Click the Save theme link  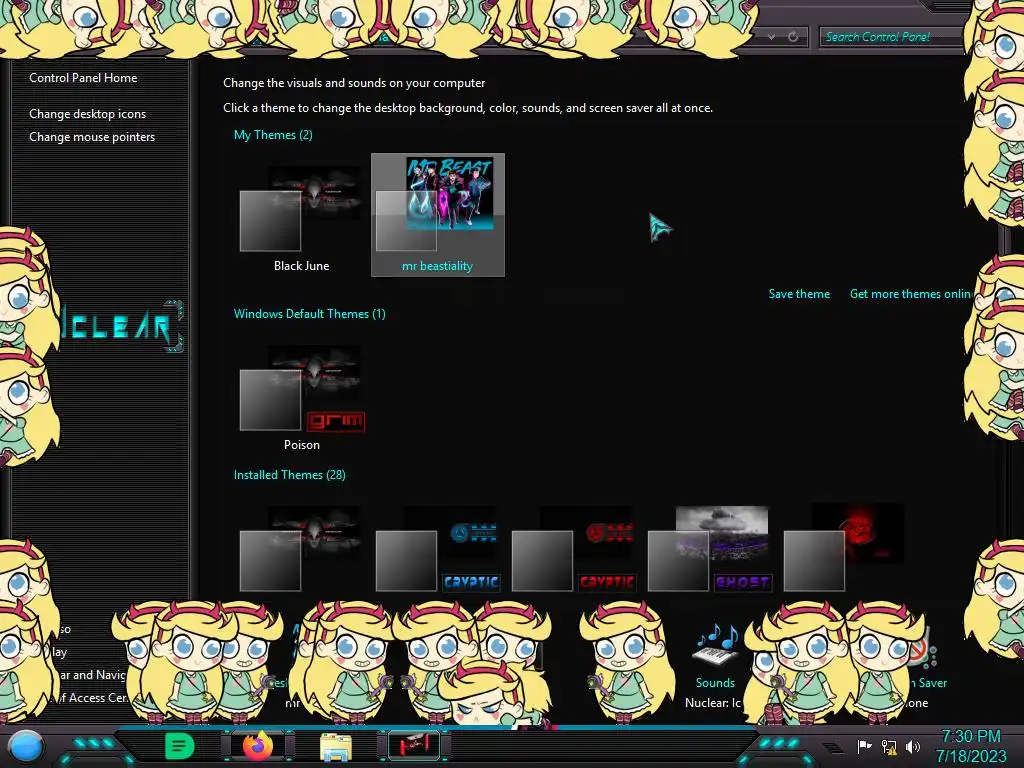799,294
